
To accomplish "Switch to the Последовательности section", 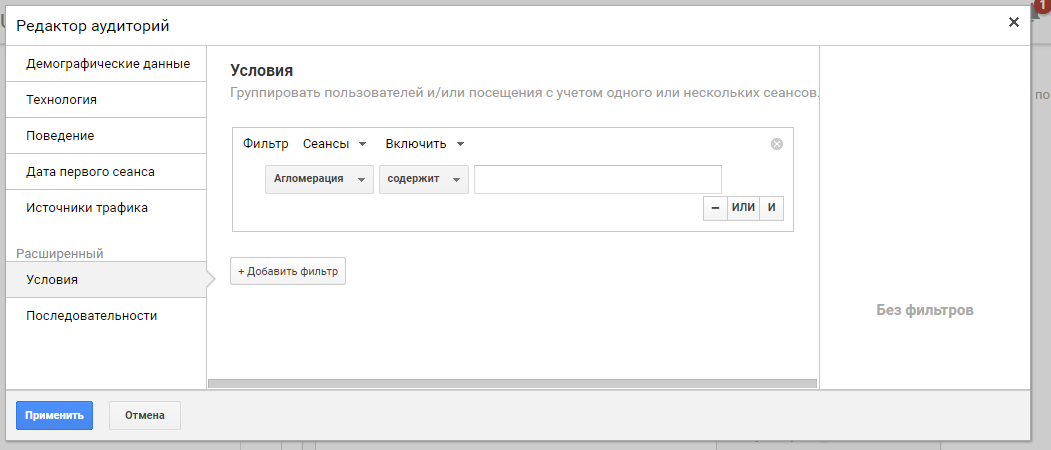I will point(106,316).
